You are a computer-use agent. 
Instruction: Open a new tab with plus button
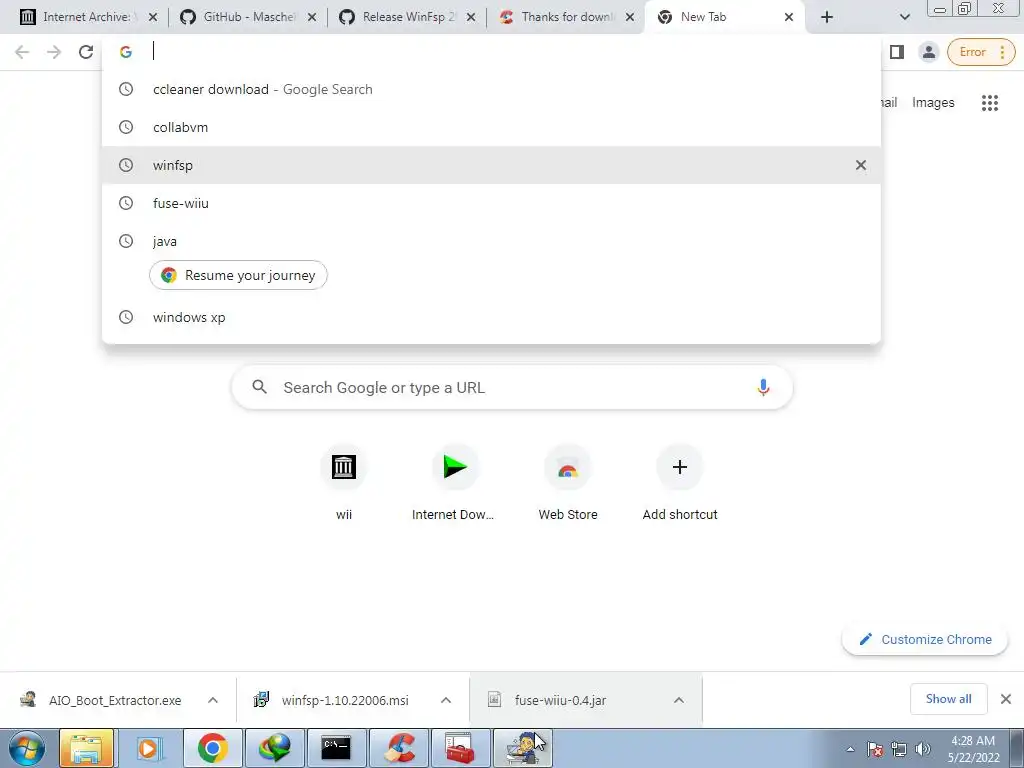click(827, 17)
